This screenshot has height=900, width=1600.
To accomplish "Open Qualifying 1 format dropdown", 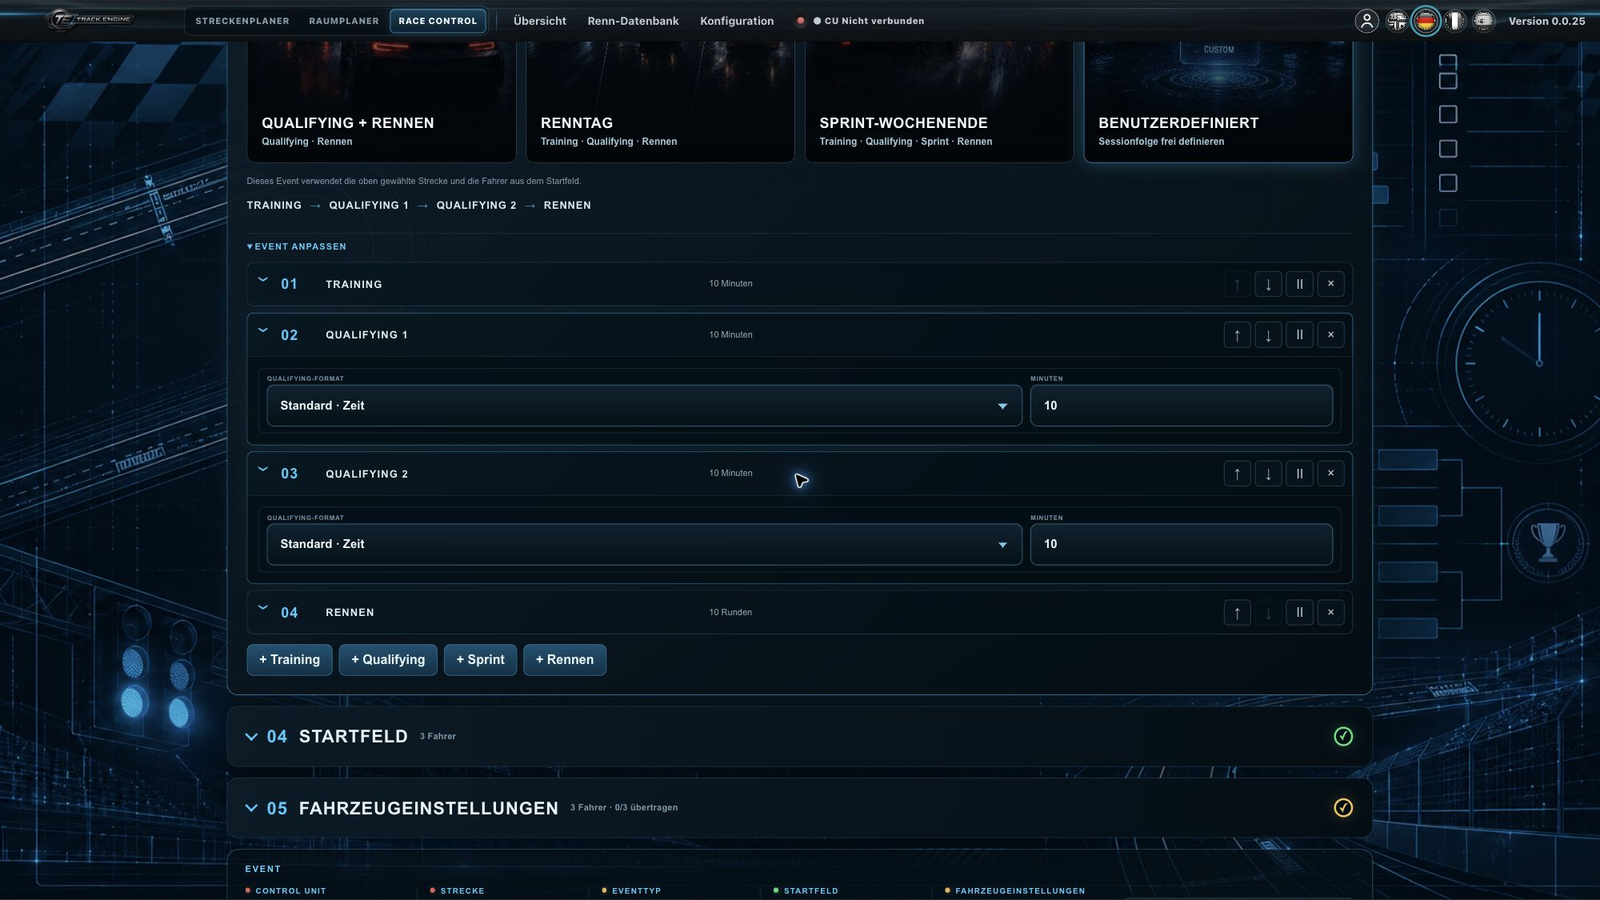I will click(x=644, y=406).
